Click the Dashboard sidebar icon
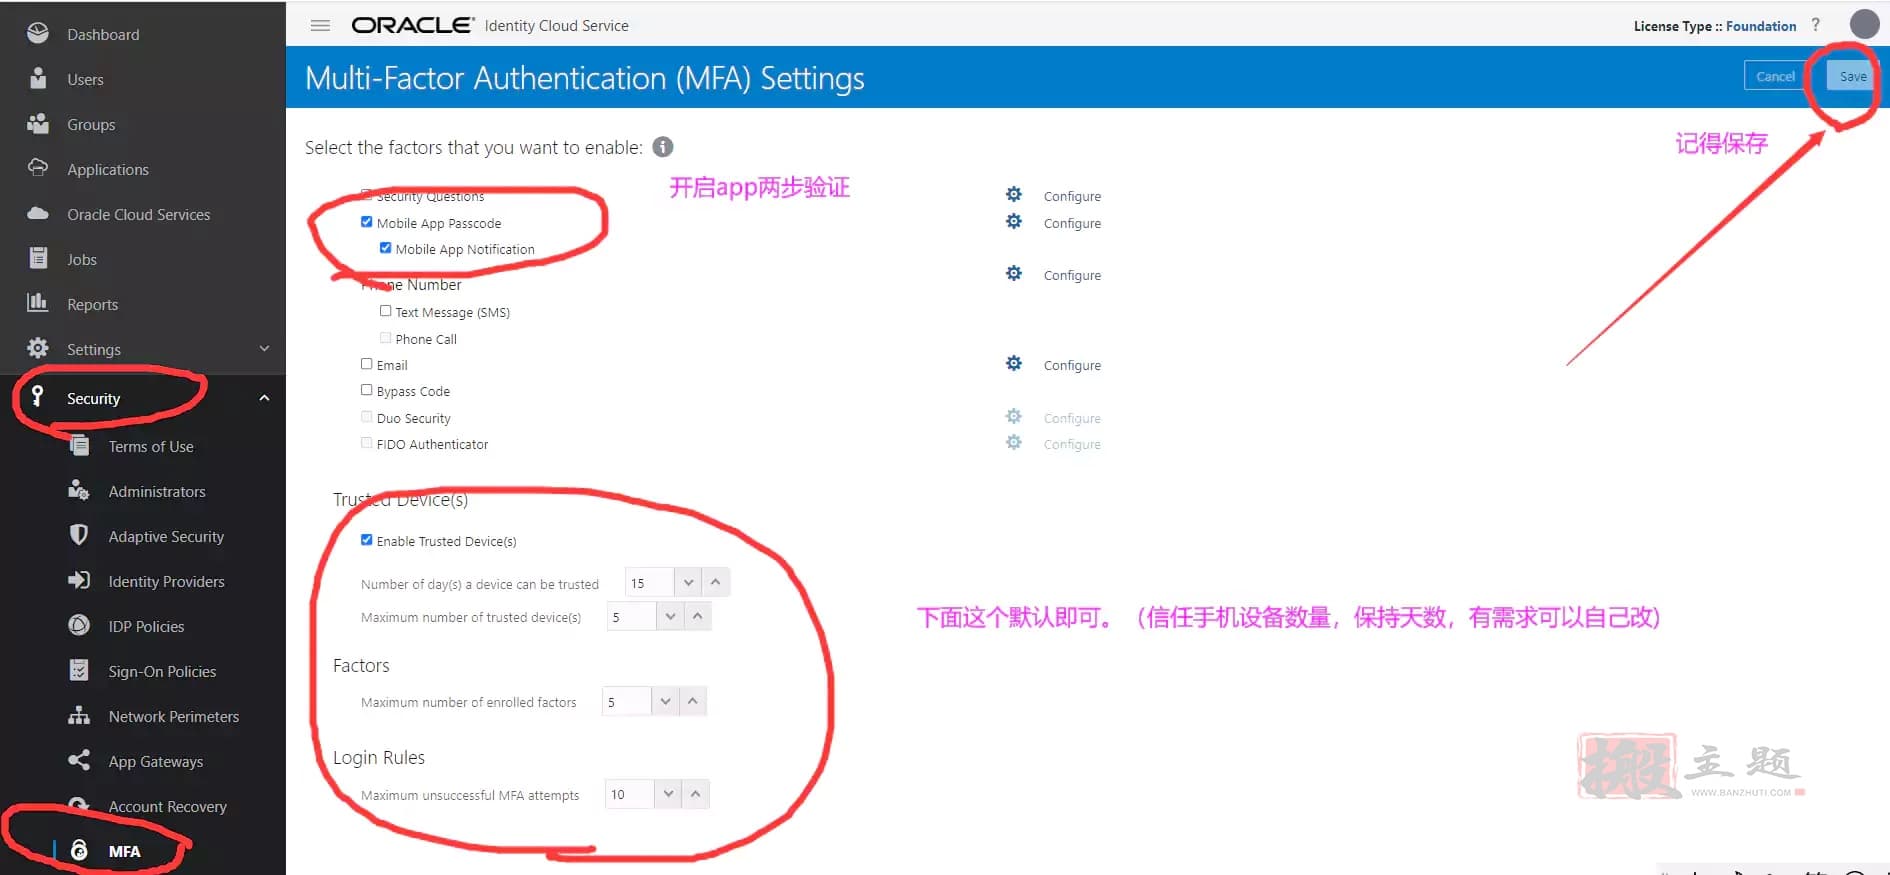Image resolution: width=1890 pixels, height=875 pixels. coord(38,33)
